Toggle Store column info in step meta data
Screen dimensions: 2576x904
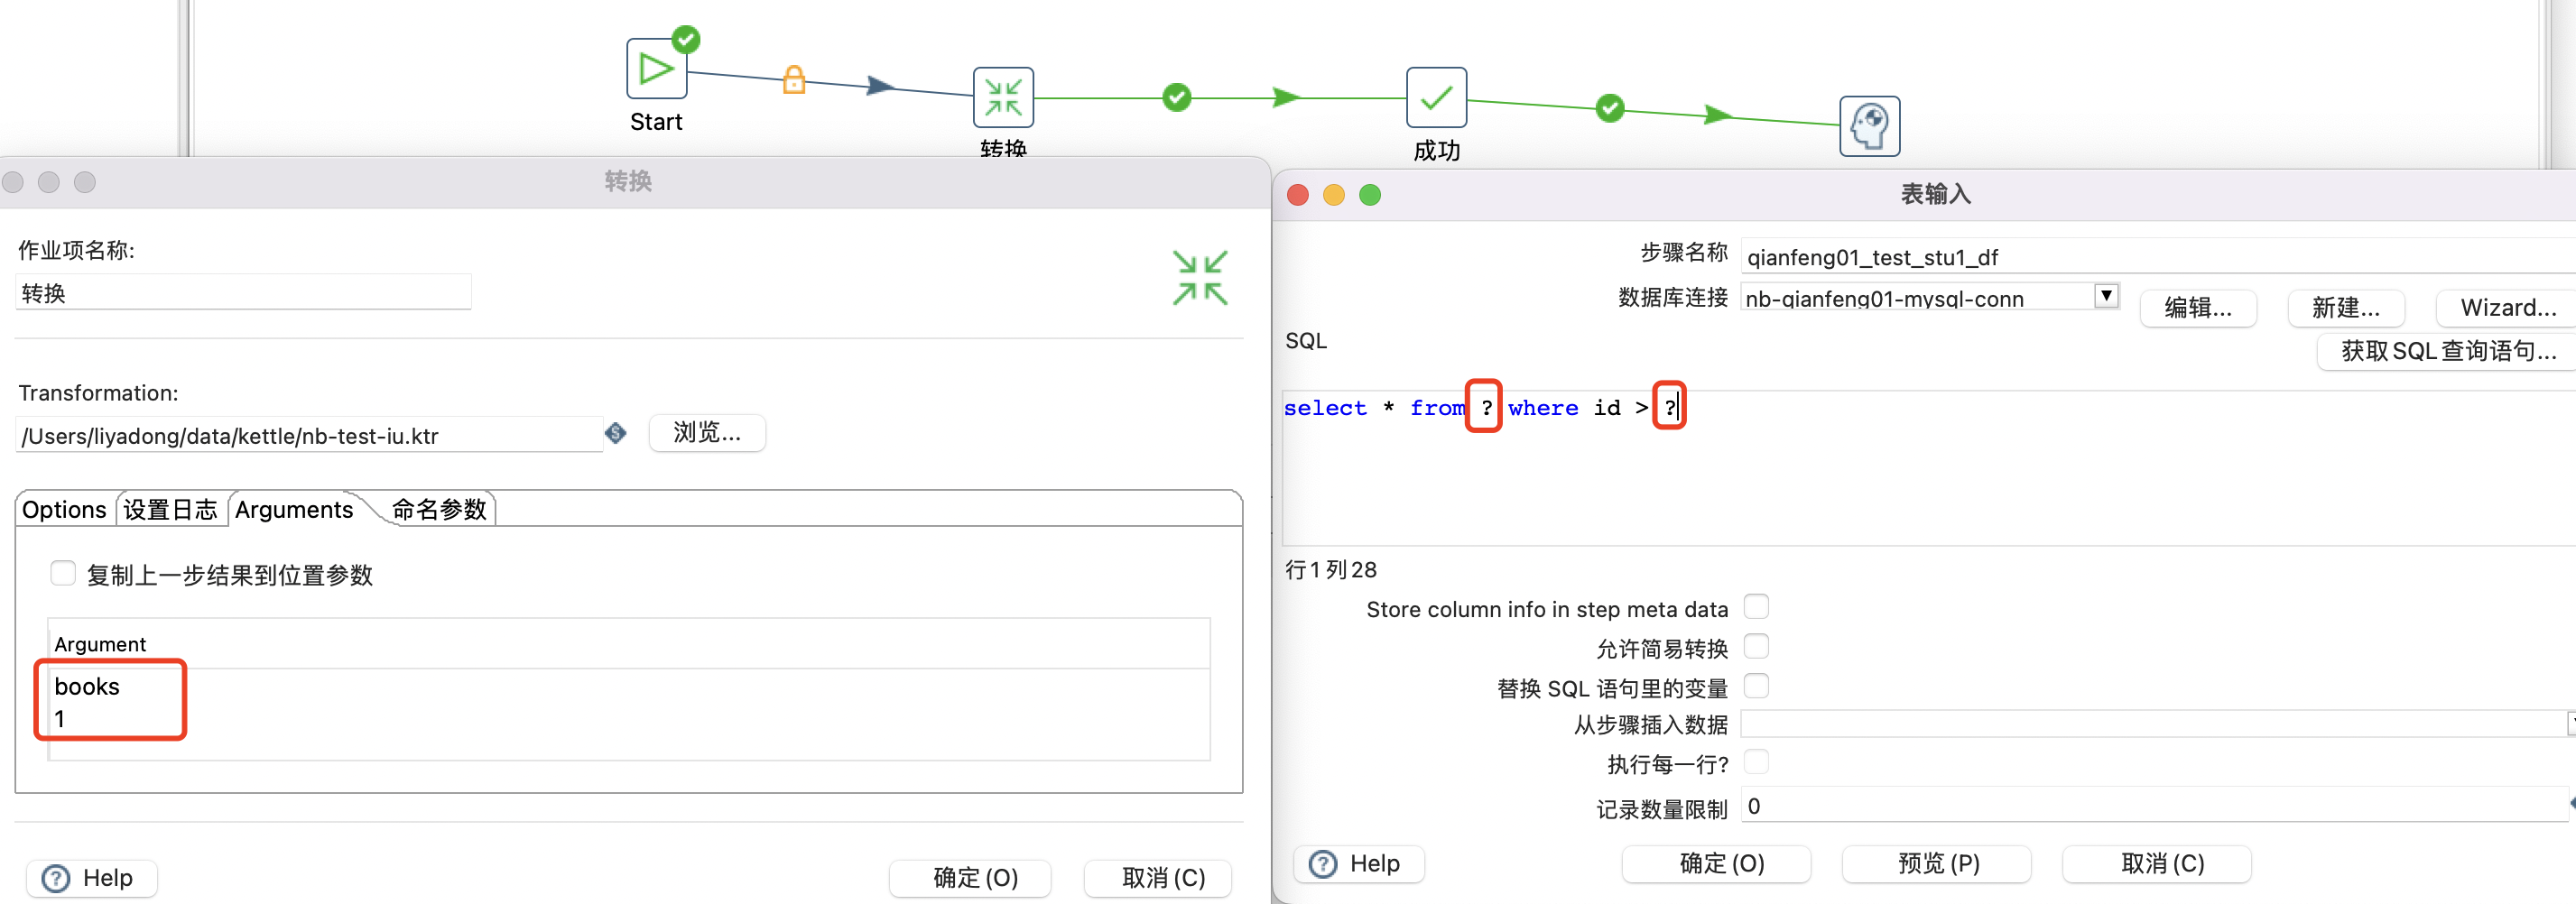click(x=1756, y=606)
